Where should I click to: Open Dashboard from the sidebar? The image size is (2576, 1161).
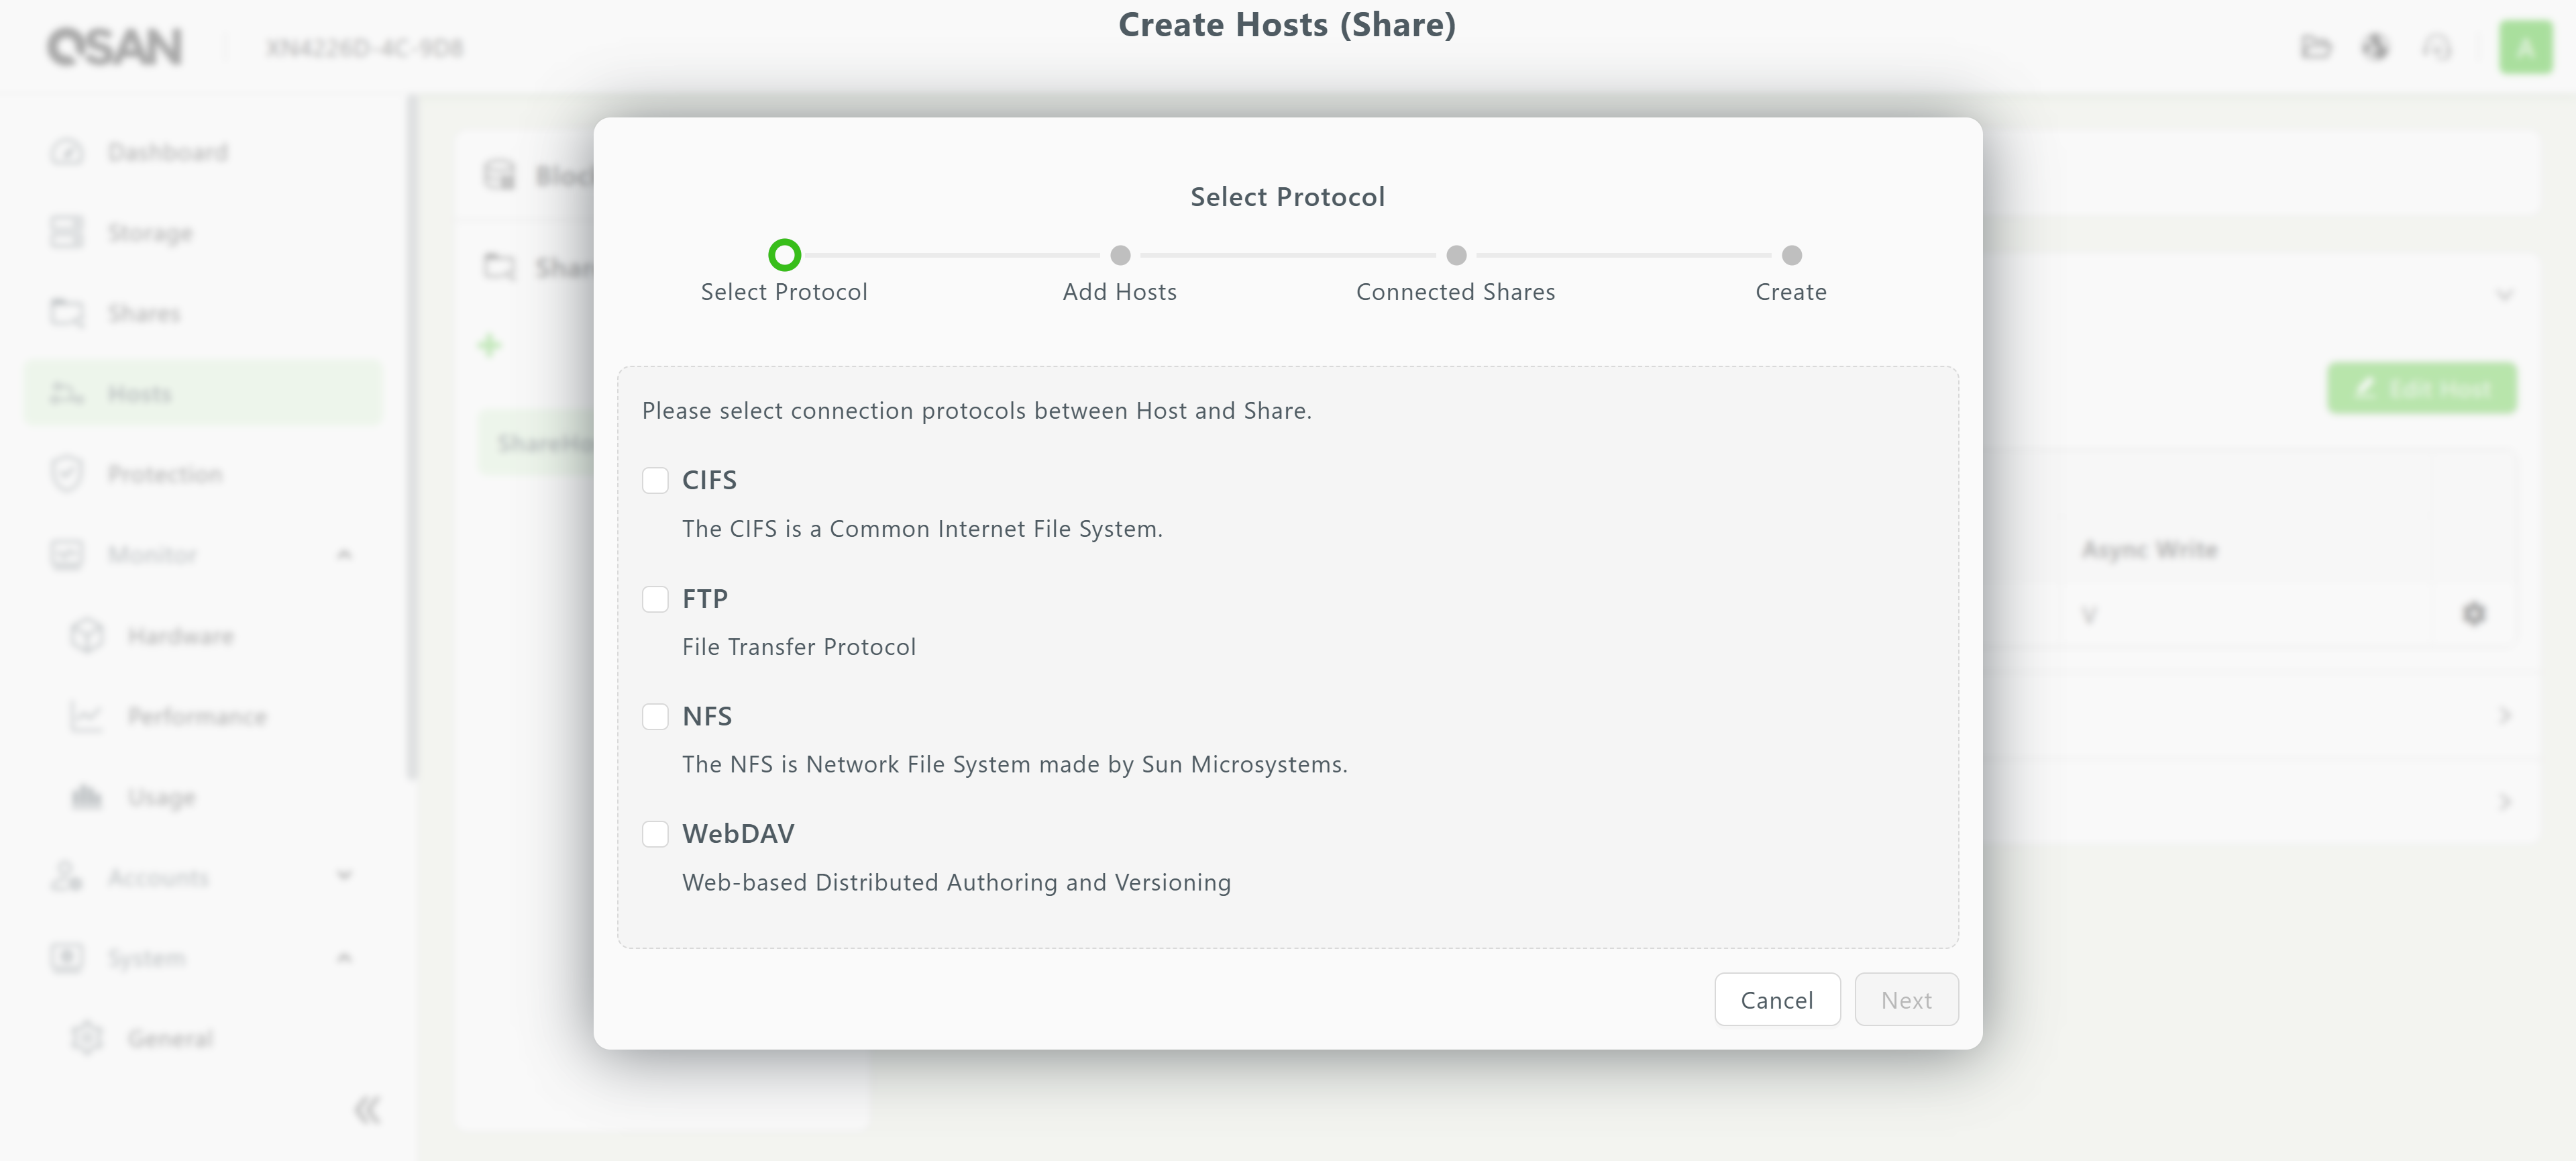(x=167, y=152)
